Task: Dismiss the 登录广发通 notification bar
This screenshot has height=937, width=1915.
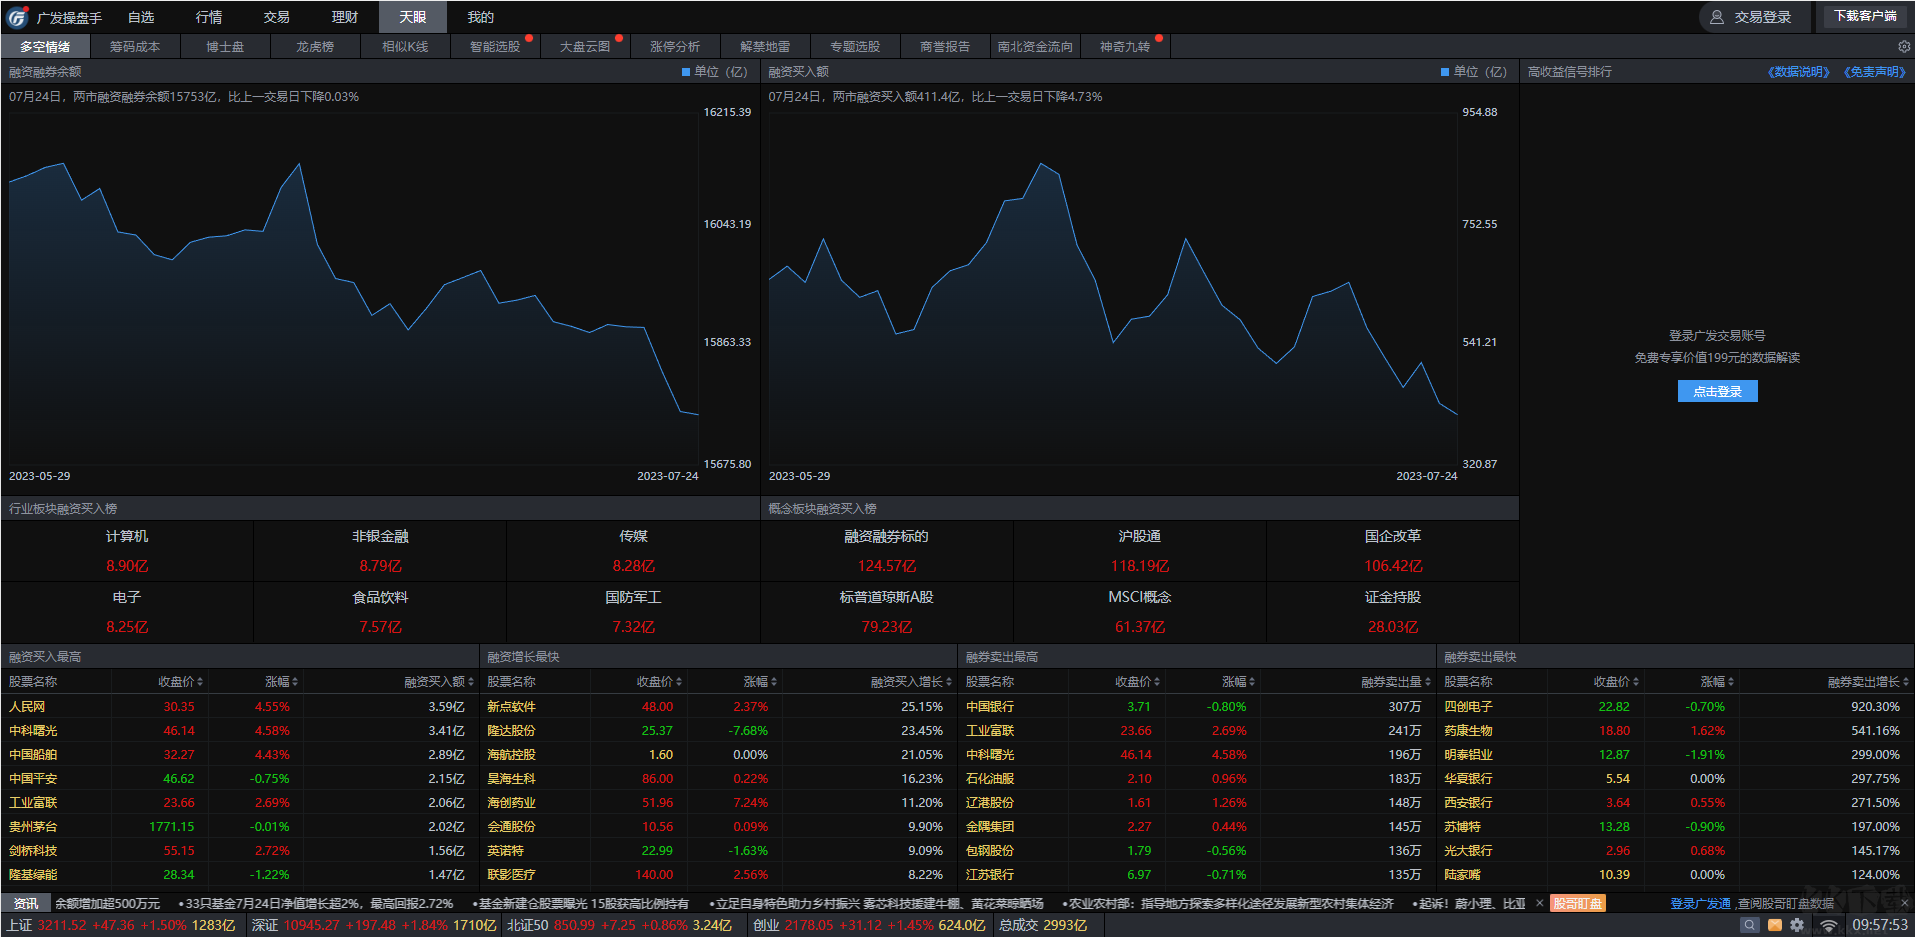Action: pos(1903,903)
